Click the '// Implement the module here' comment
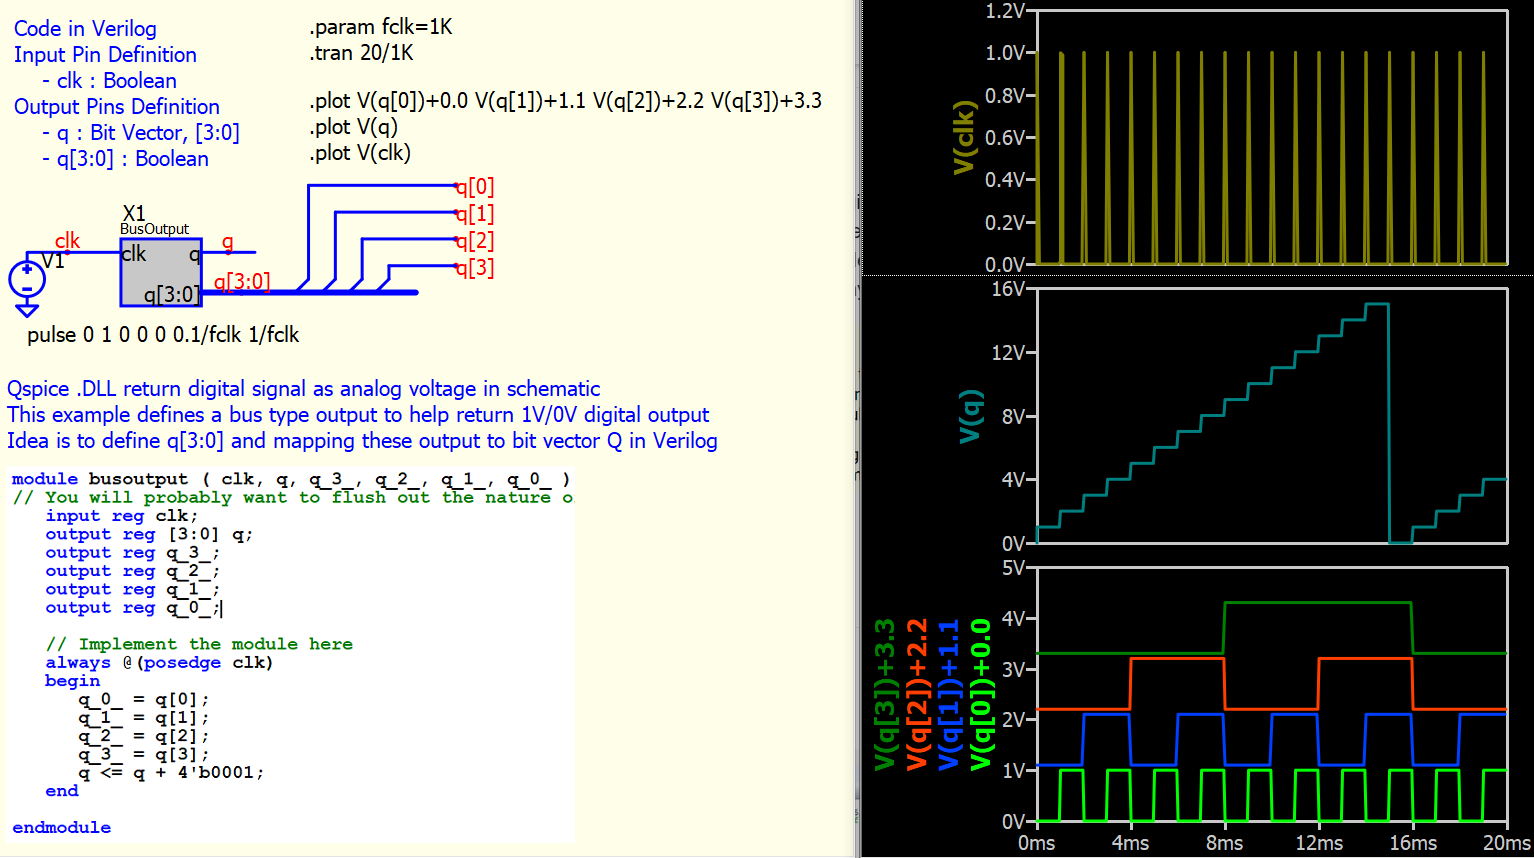 tap(199, 644)
